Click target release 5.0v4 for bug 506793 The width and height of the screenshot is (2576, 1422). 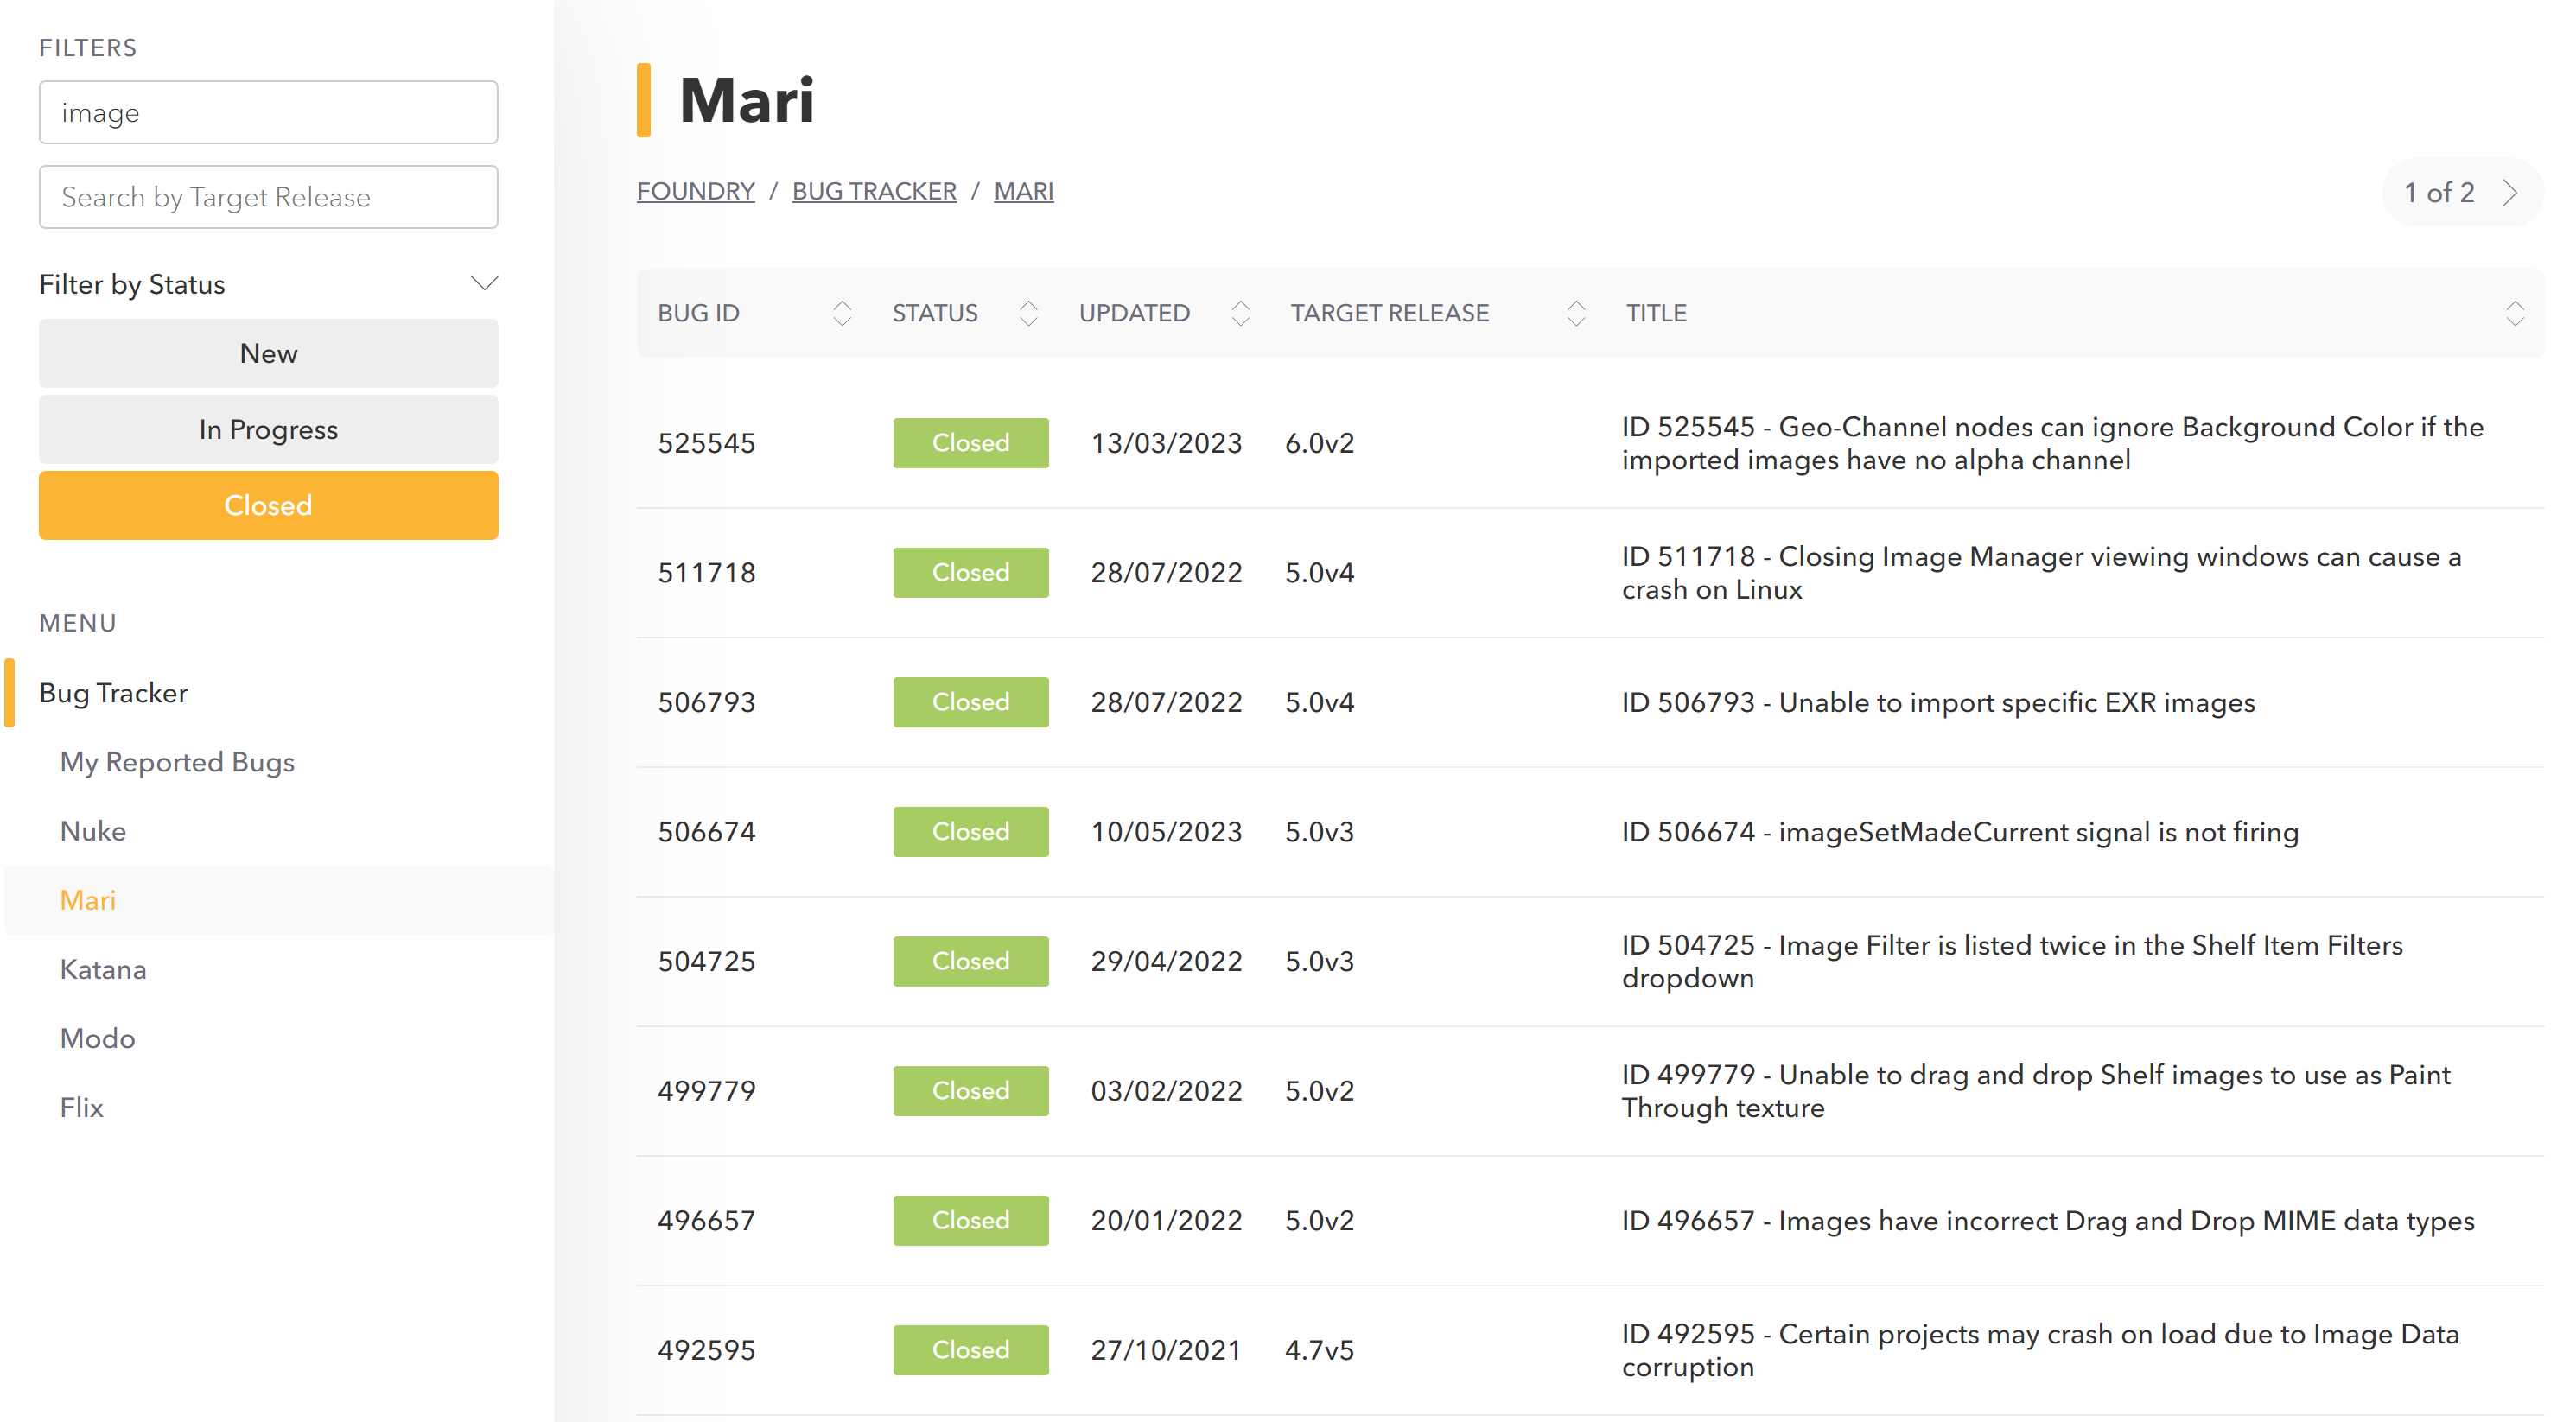tap(1319, 702)
